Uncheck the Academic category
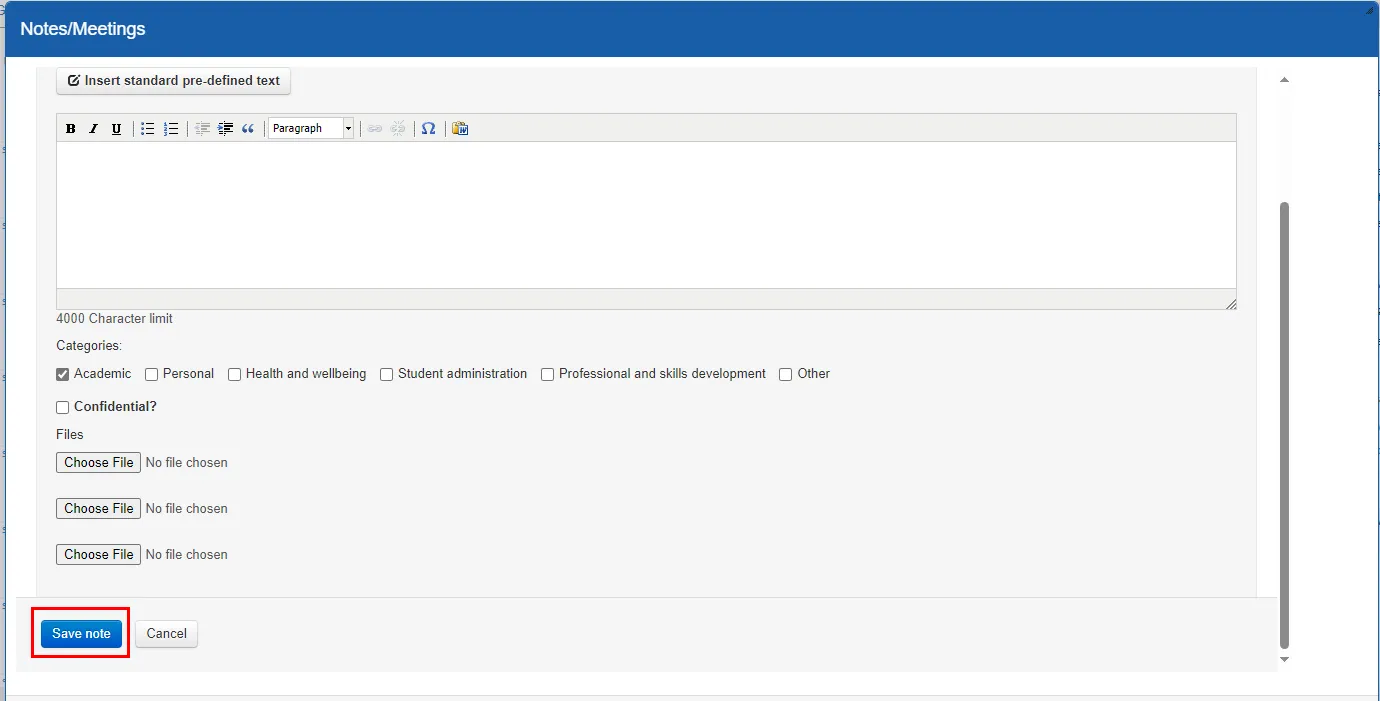Viewport: 1380px width, 701px height. (x=62, y=374)
